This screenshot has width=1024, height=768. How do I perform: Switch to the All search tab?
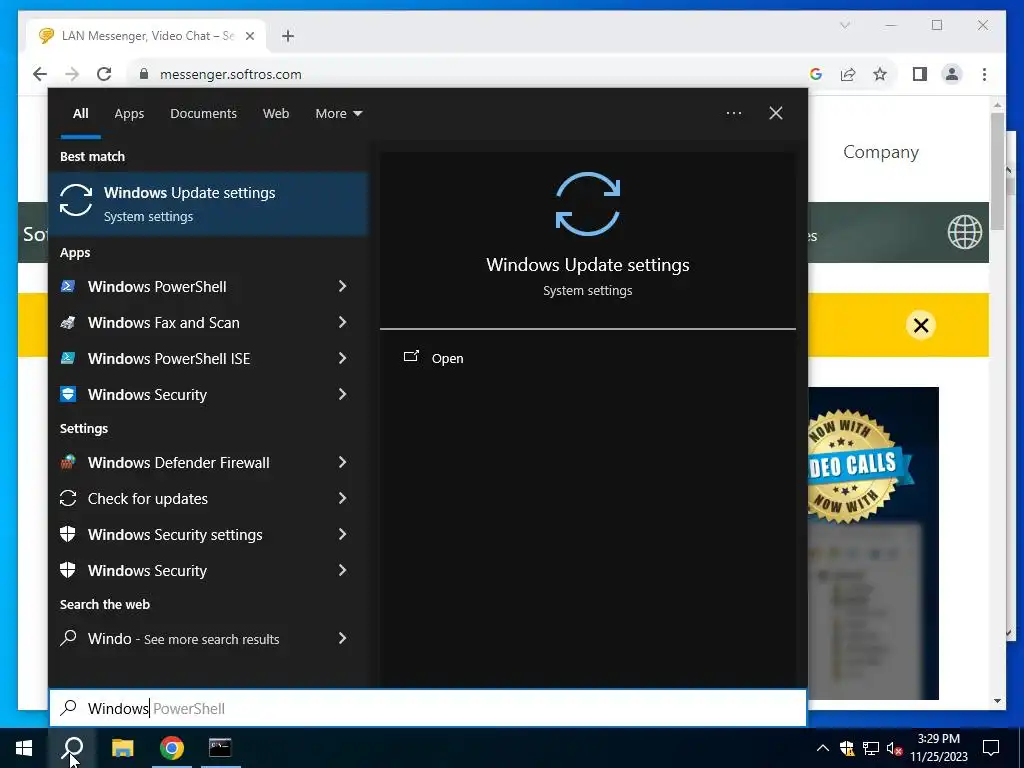coord(80,114)
